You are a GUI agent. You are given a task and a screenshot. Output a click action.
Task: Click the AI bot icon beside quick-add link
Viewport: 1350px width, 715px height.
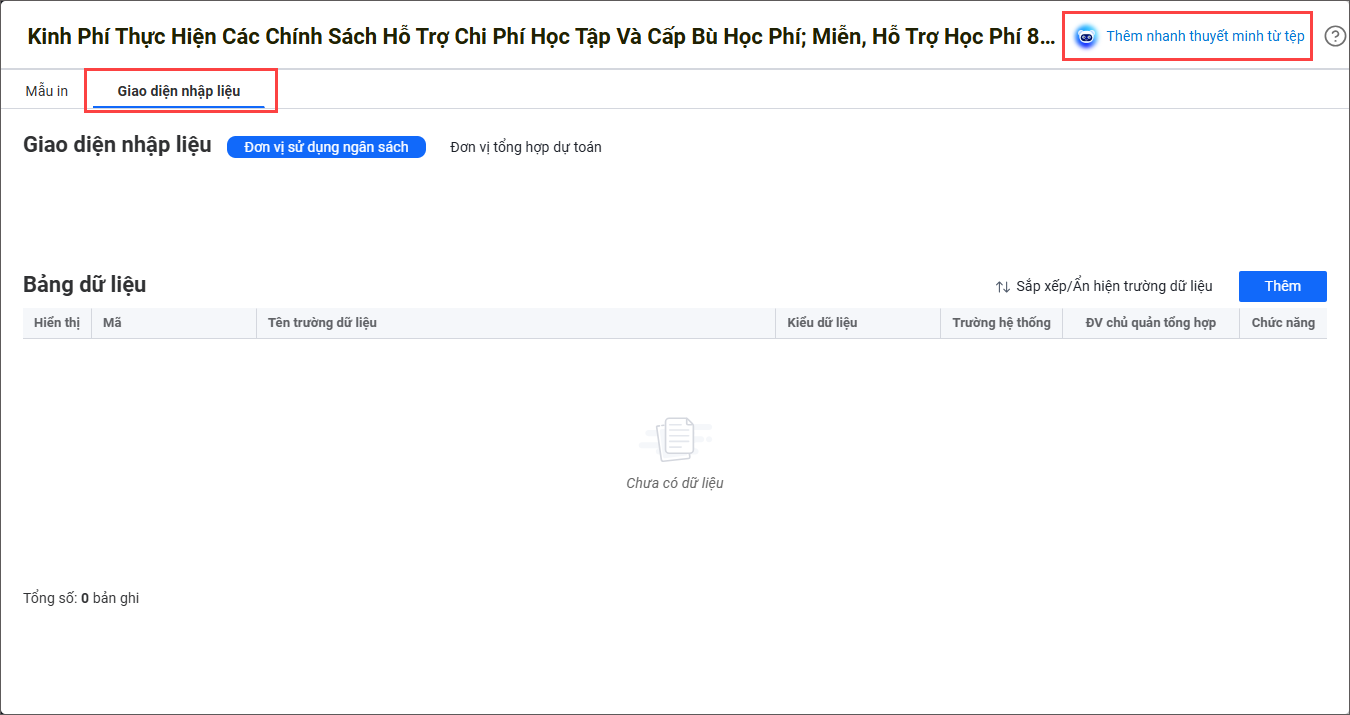pos(1085,37)
